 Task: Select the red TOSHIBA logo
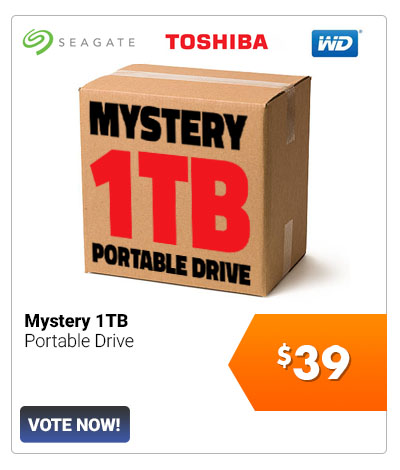217,42
